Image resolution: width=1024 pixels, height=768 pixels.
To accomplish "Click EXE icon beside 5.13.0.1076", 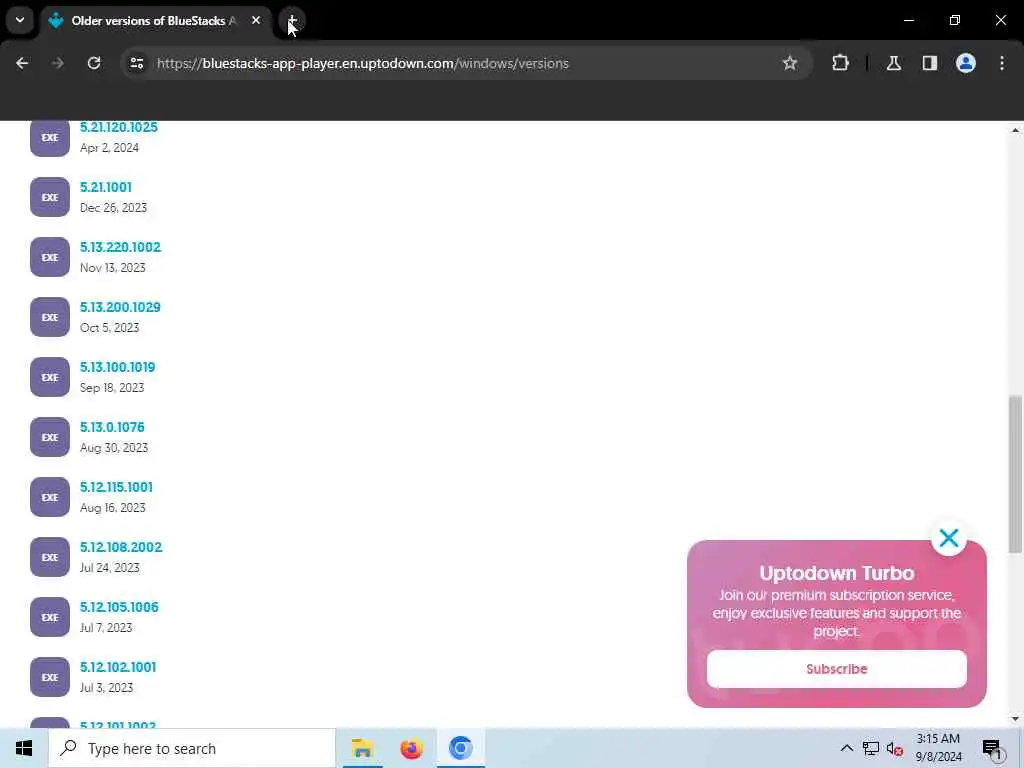I will click(x=50, y=438).
